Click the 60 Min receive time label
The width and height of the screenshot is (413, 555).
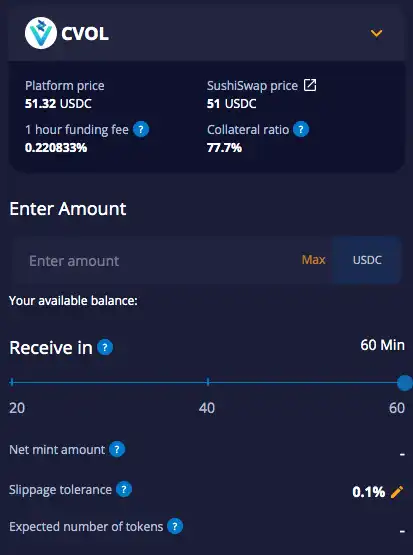[382, 345]
